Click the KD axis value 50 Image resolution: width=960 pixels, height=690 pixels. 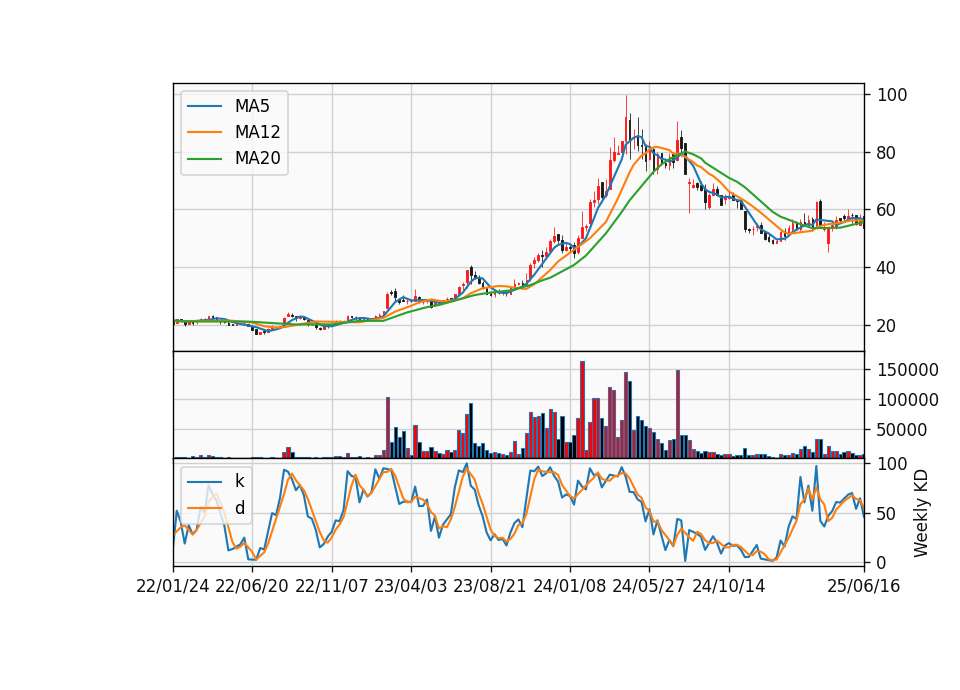[x=886, y=514]
